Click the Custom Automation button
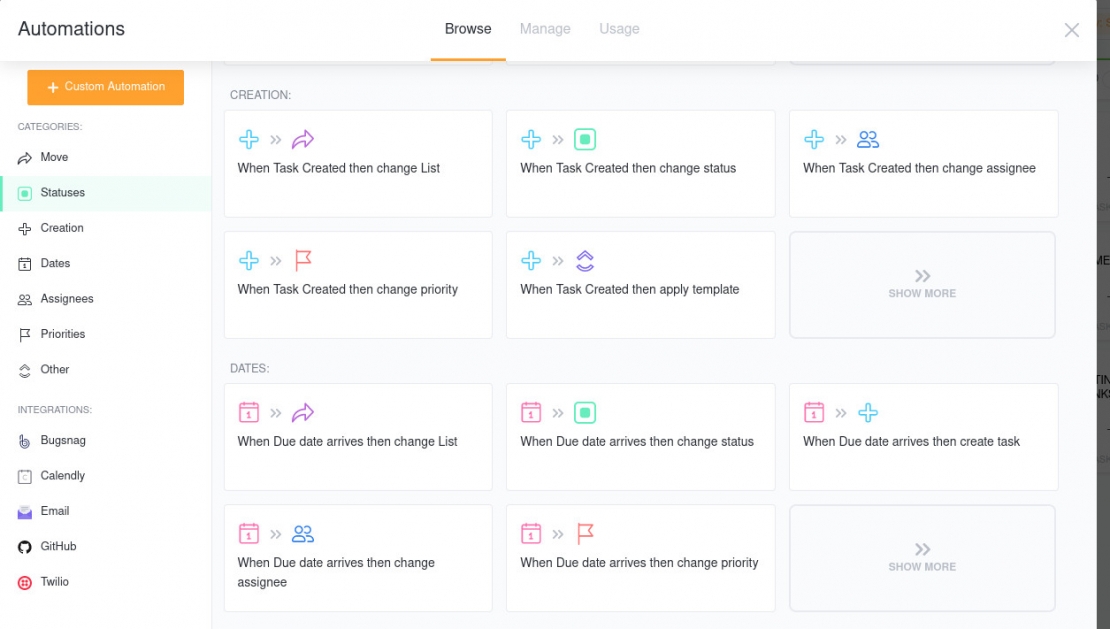 [105, 87]
